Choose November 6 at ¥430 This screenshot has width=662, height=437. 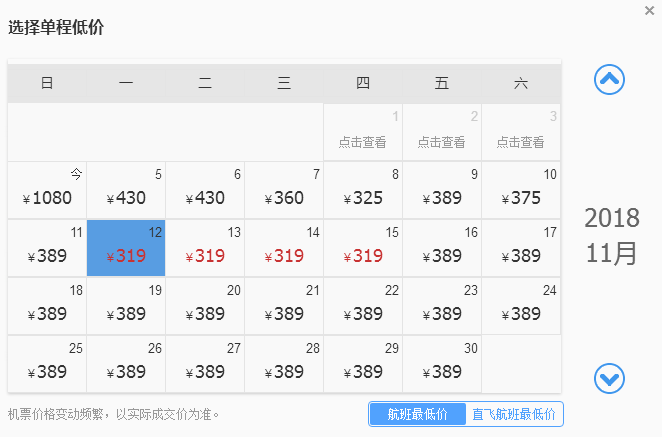pos(205,190)
